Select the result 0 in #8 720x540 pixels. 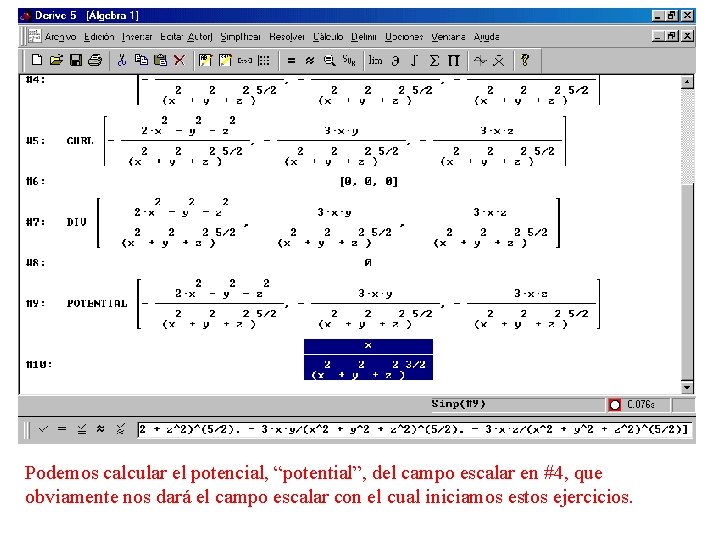click(368, 263)
